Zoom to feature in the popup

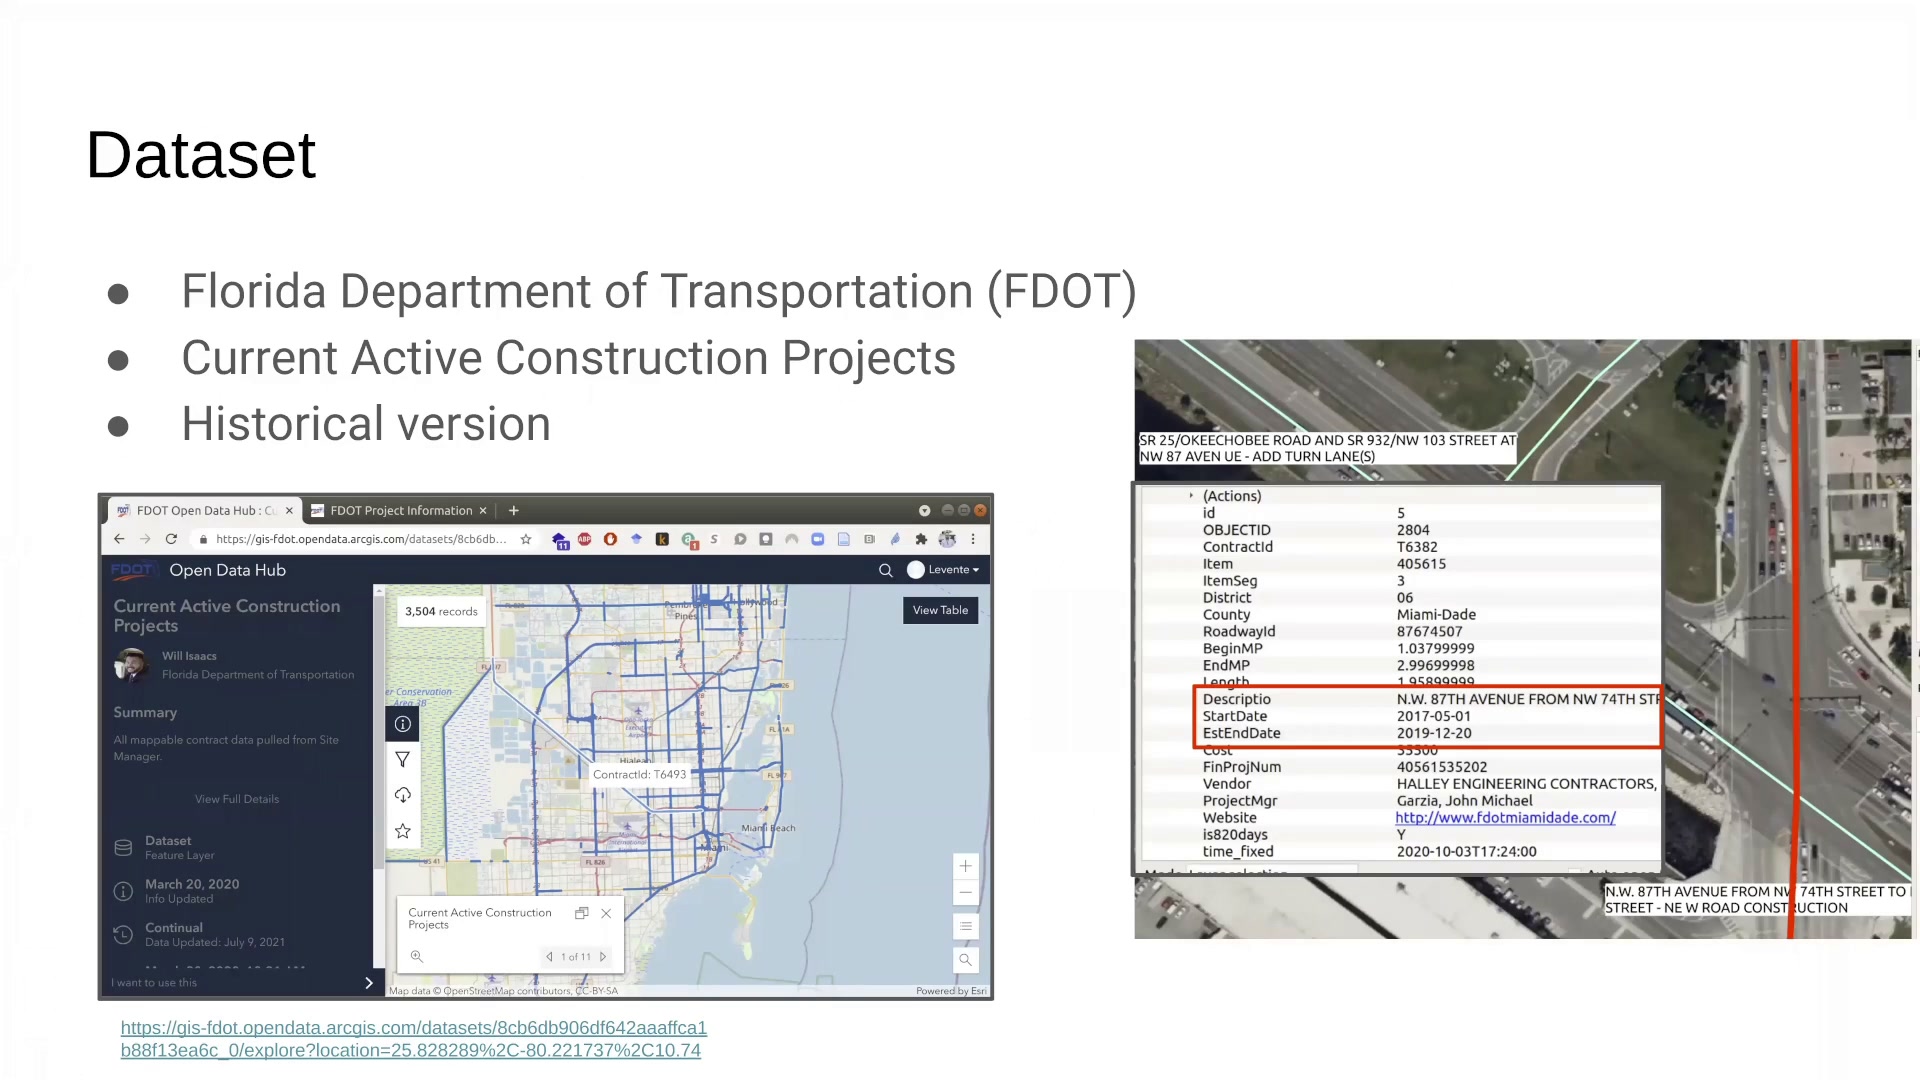click(417, 957)
